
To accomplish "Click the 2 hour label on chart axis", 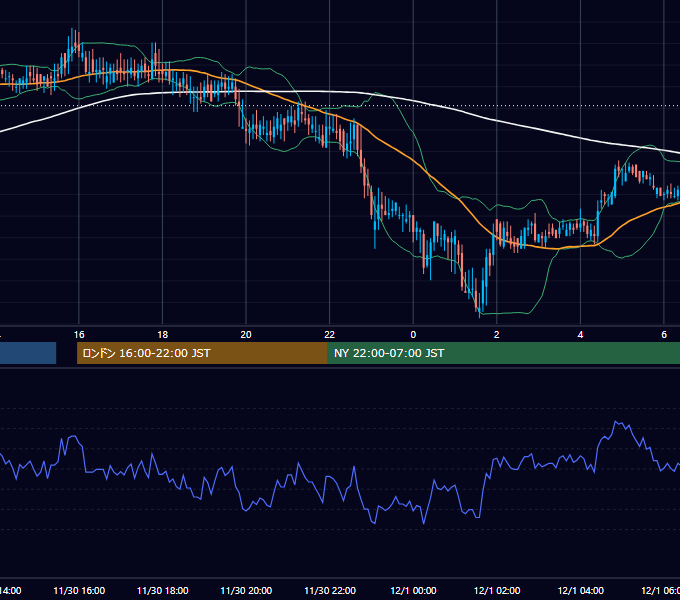I will click(x=497, y=335).
